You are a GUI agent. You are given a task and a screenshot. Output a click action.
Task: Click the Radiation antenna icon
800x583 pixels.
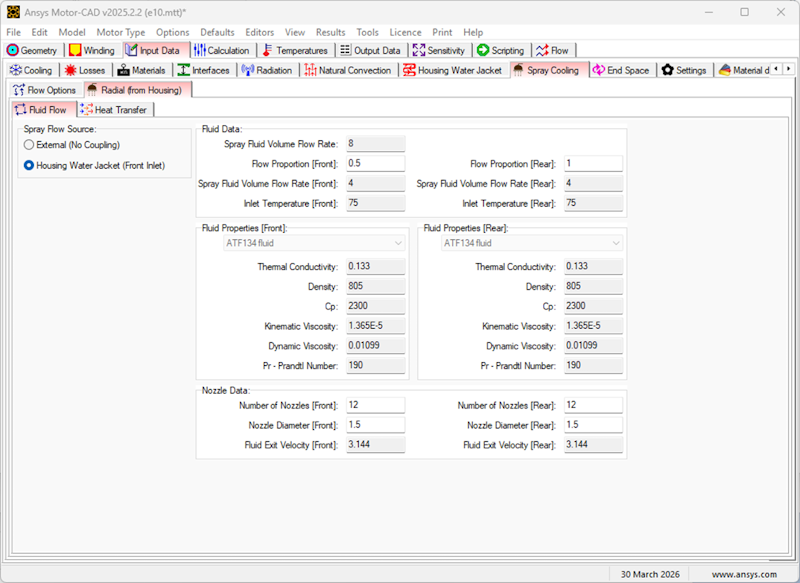[x=247, y=70]
